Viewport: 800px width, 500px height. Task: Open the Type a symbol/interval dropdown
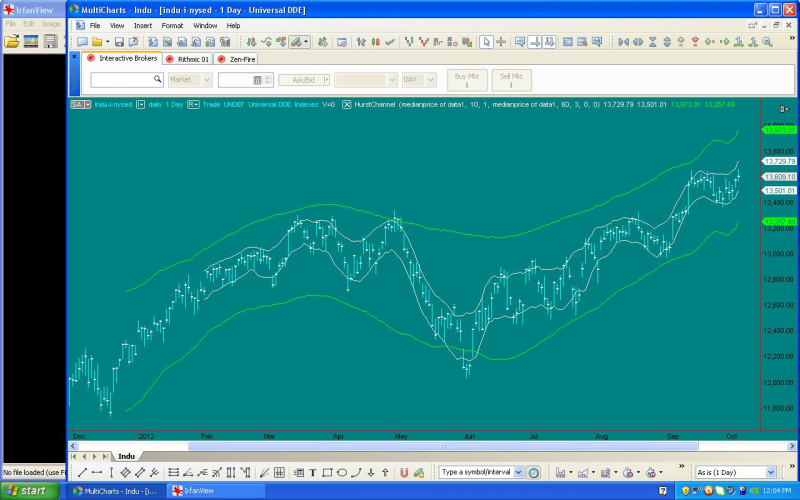point(518,472)
